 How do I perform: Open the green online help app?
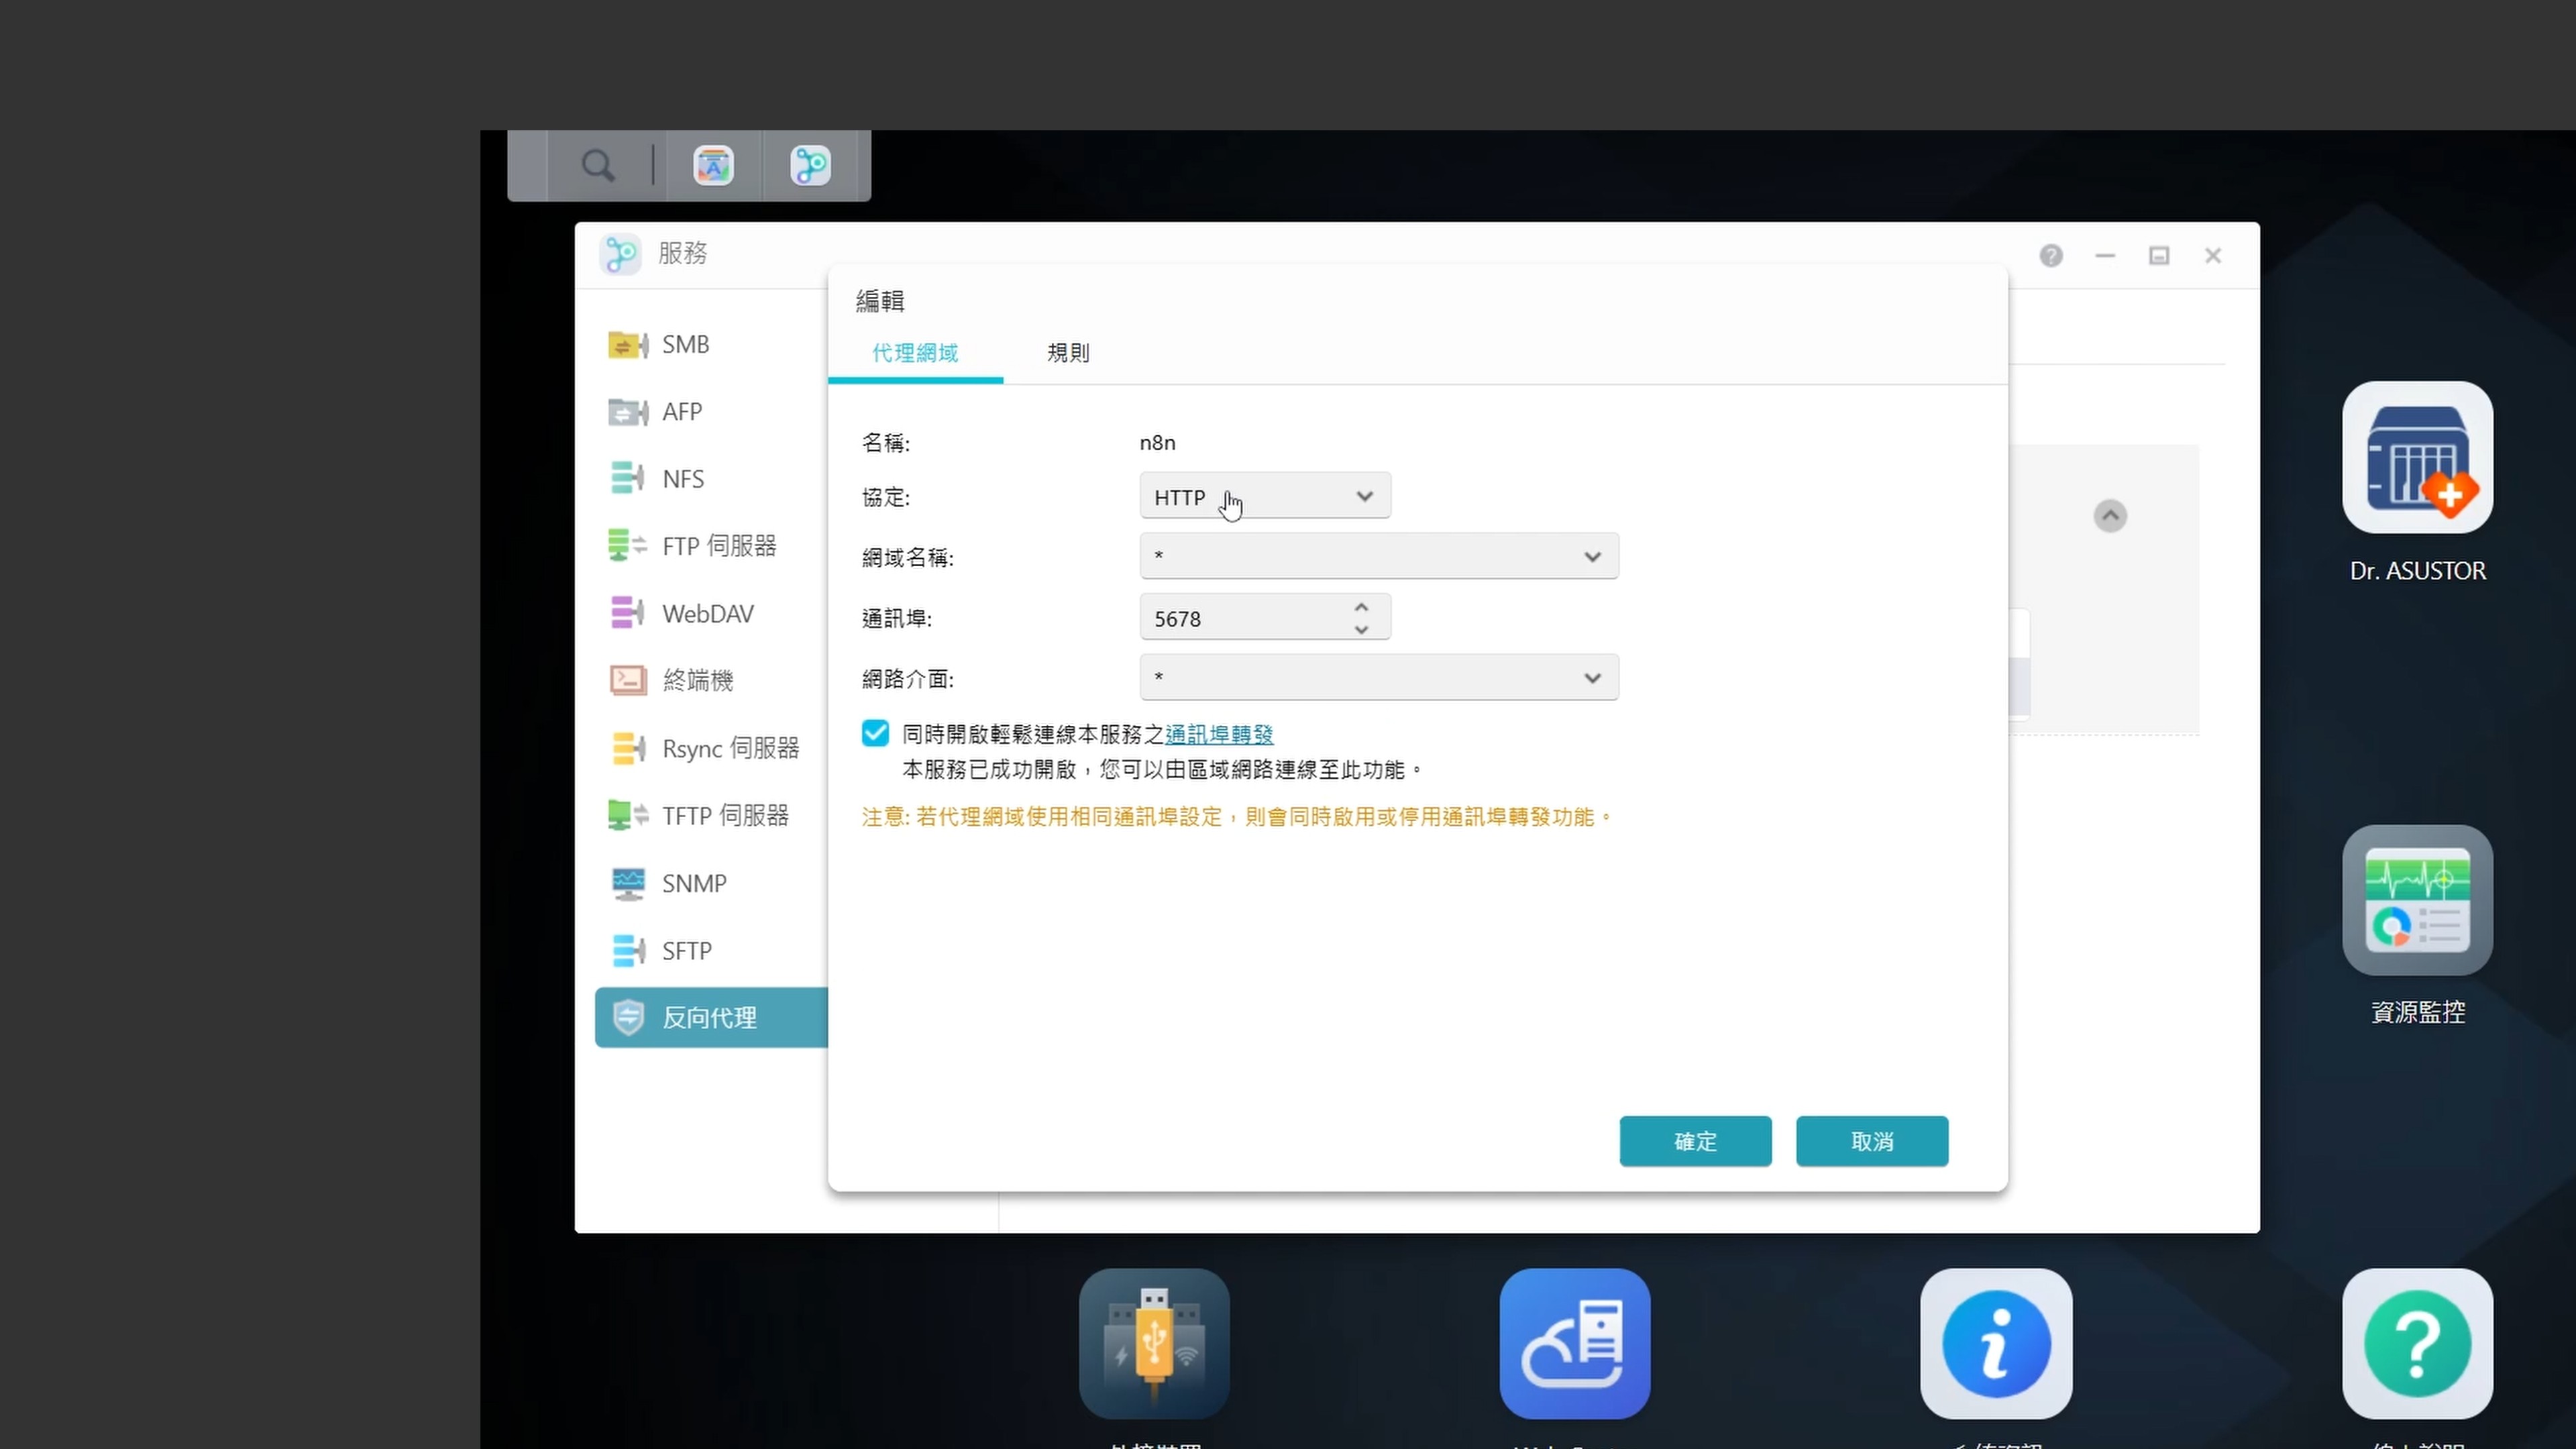pyautogui.click(x=2416, y=1343)
